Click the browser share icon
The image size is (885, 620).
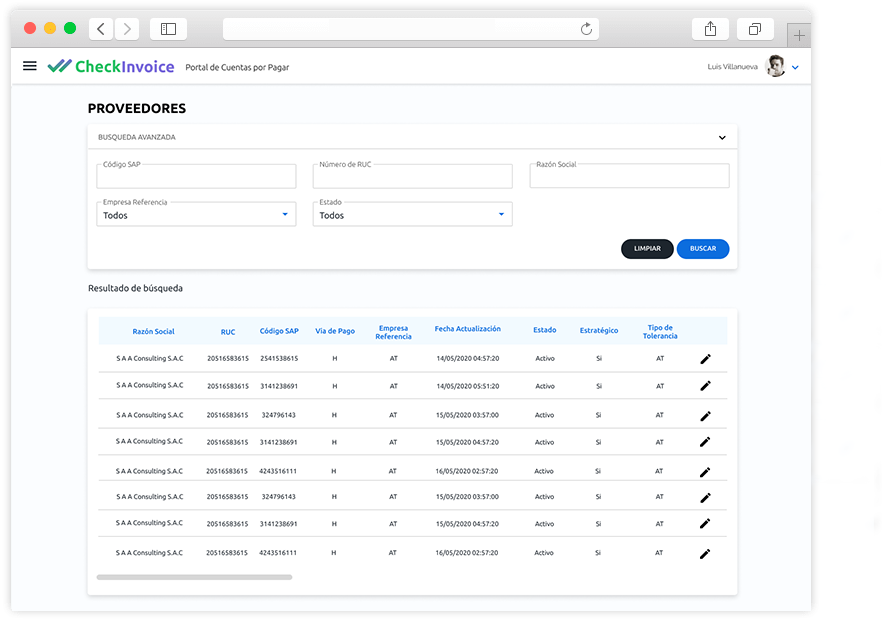coord(710,29)
